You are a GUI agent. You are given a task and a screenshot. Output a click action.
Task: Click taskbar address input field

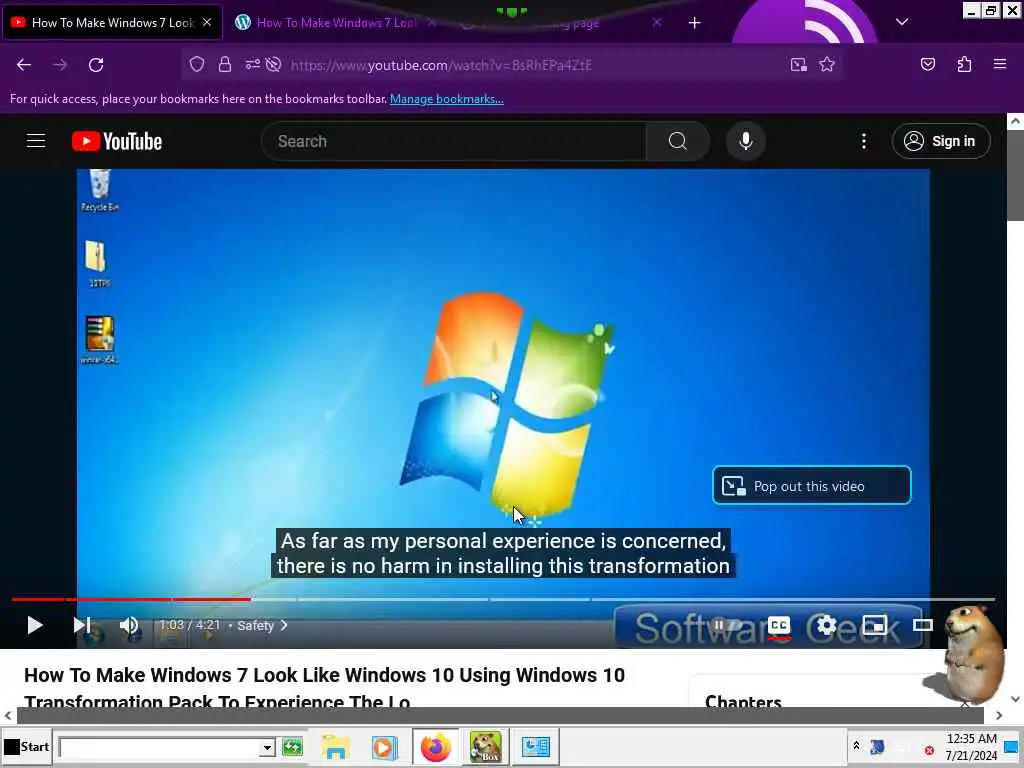click(159, 747)
